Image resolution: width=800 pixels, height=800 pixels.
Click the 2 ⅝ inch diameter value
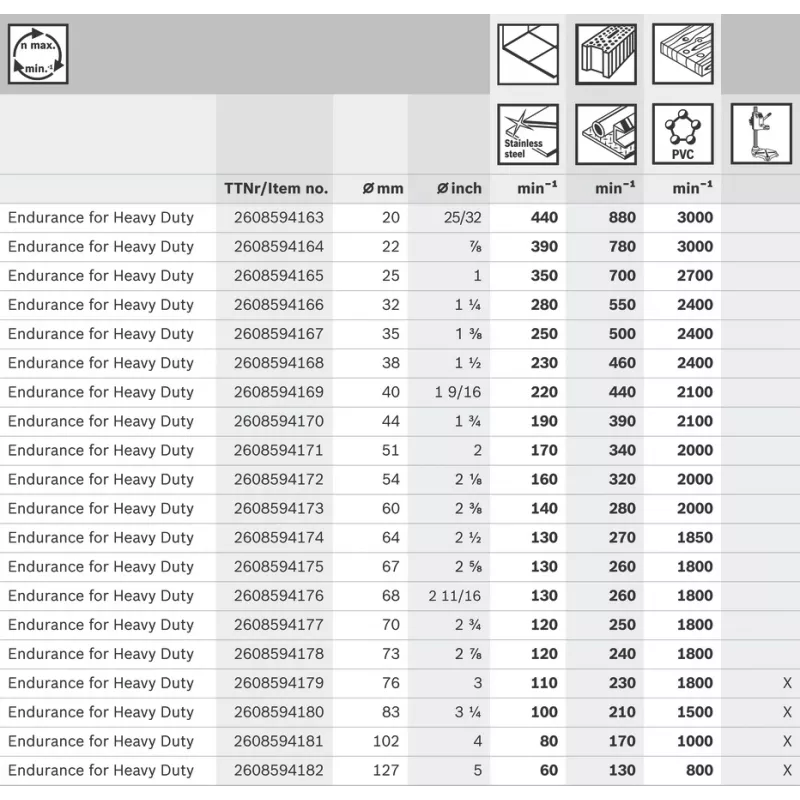point(468,566)
